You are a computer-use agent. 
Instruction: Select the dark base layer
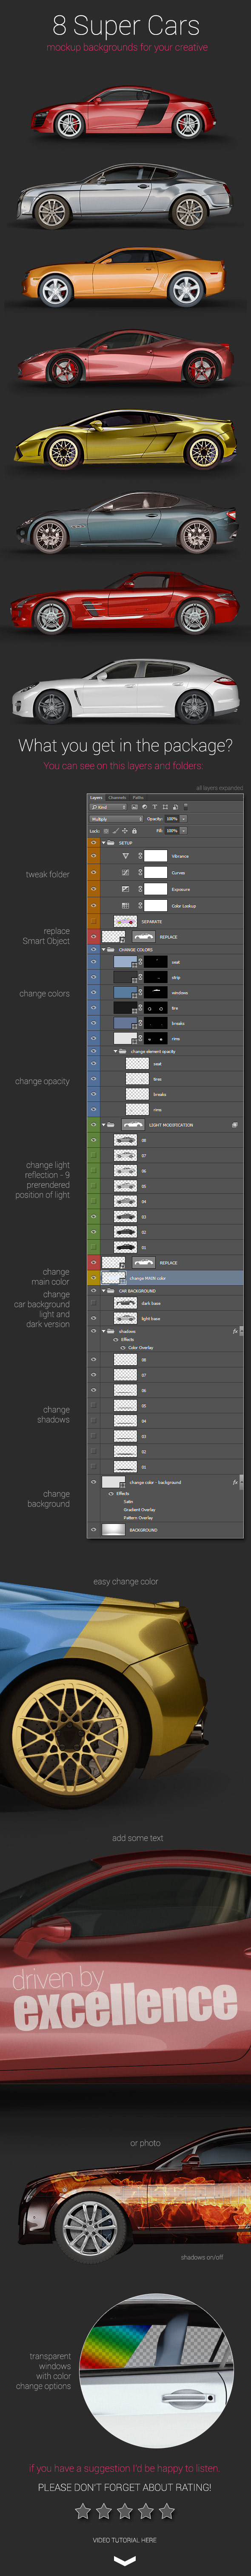tap(165, 1303)
